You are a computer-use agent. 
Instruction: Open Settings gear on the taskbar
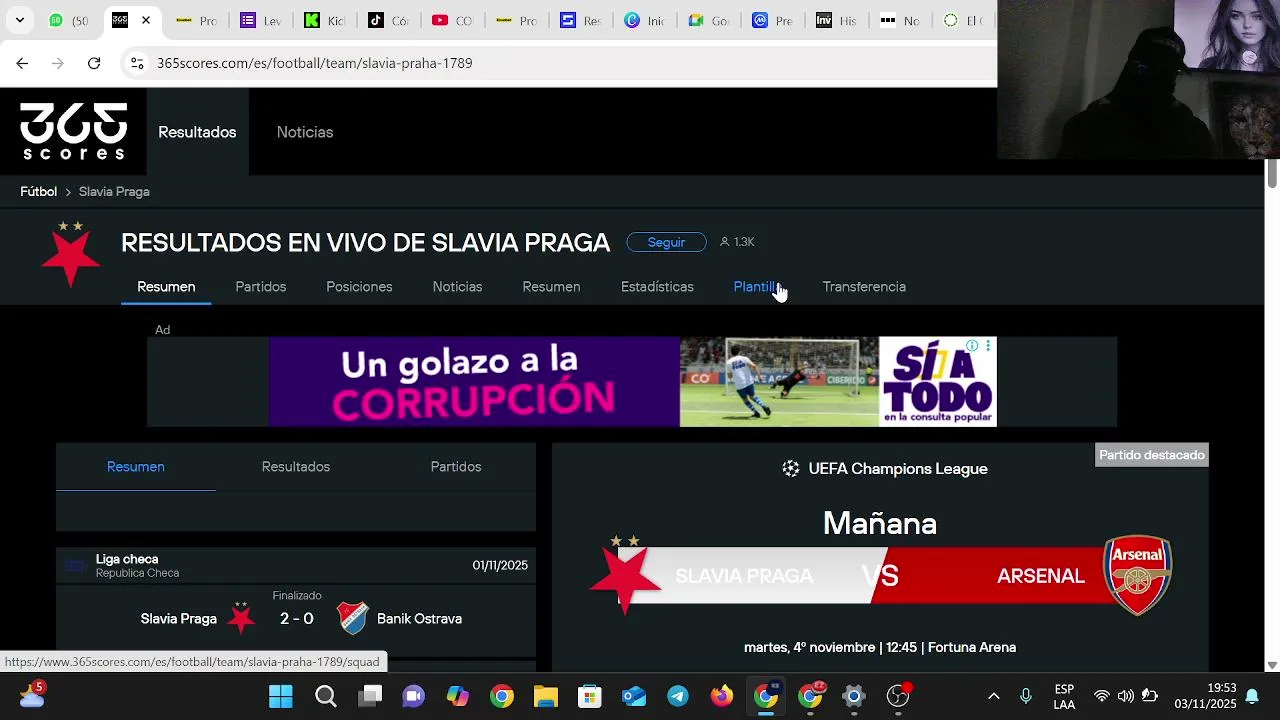coord(854,696)
